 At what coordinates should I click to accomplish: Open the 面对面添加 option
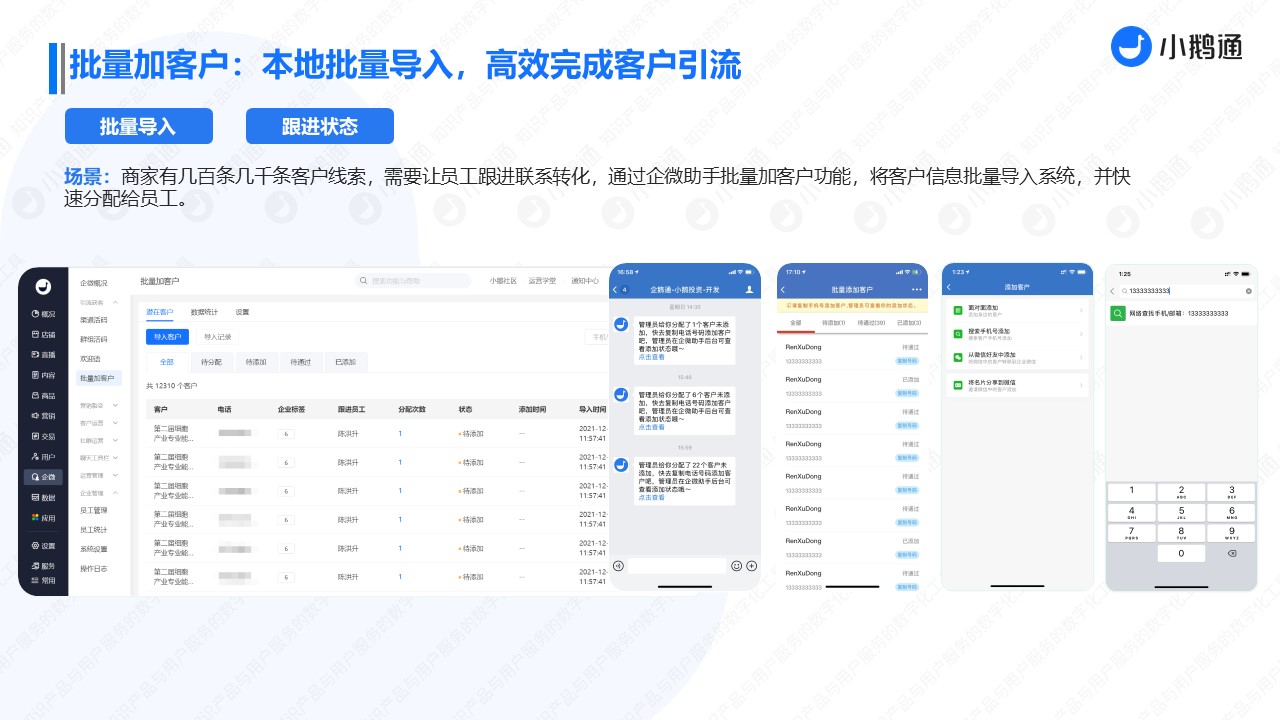pyautogui.click(x=1017, y=310)
